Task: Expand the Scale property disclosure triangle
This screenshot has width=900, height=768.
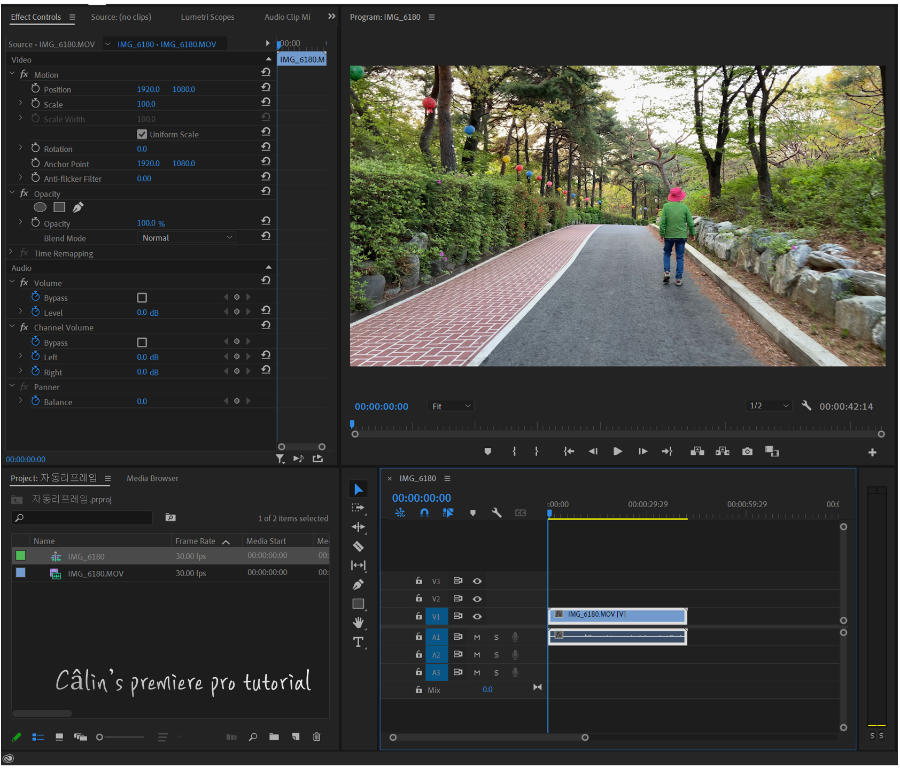Action: tap(20, 104)
